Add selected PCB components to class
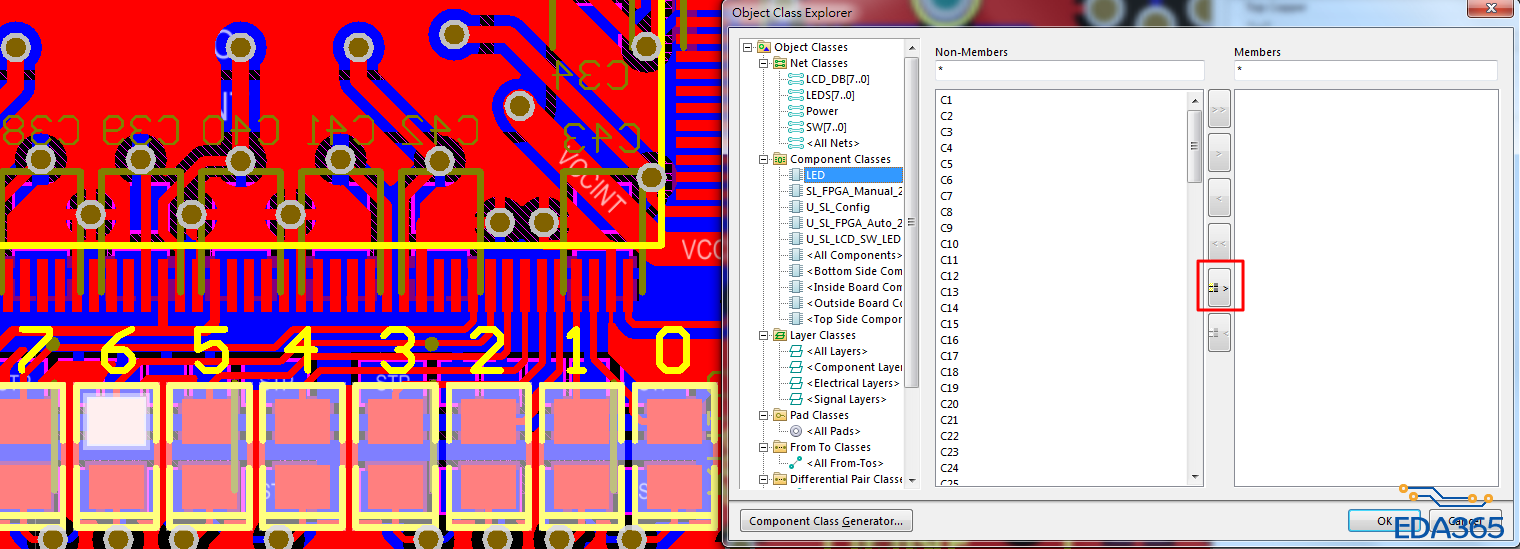1520x549 pixels. point(1219,288)
